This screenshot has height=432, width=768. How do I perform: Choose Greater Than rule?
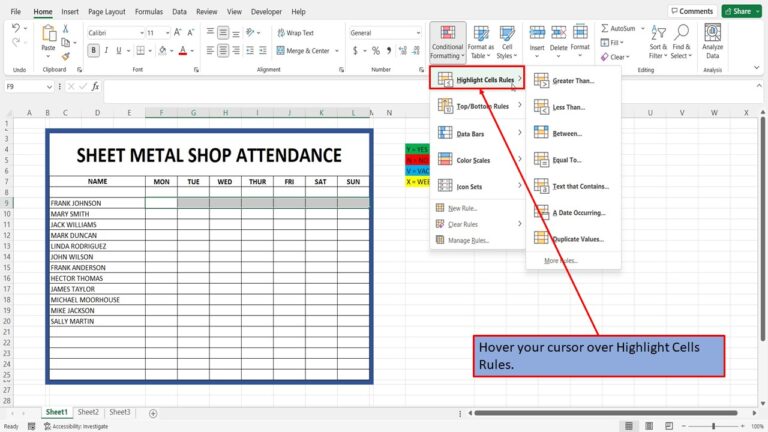point(573,81)
